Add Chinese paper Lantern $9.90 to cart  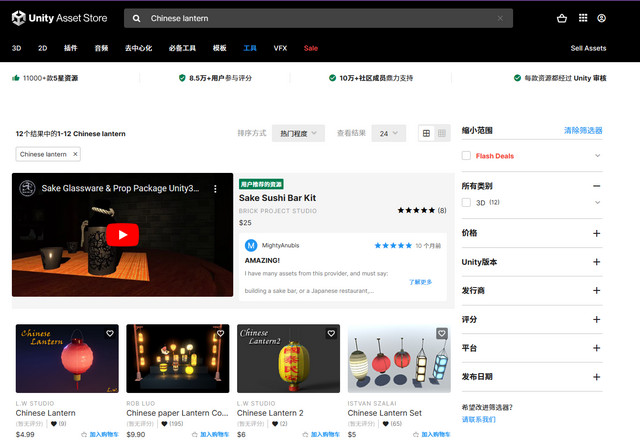[210, 434]
